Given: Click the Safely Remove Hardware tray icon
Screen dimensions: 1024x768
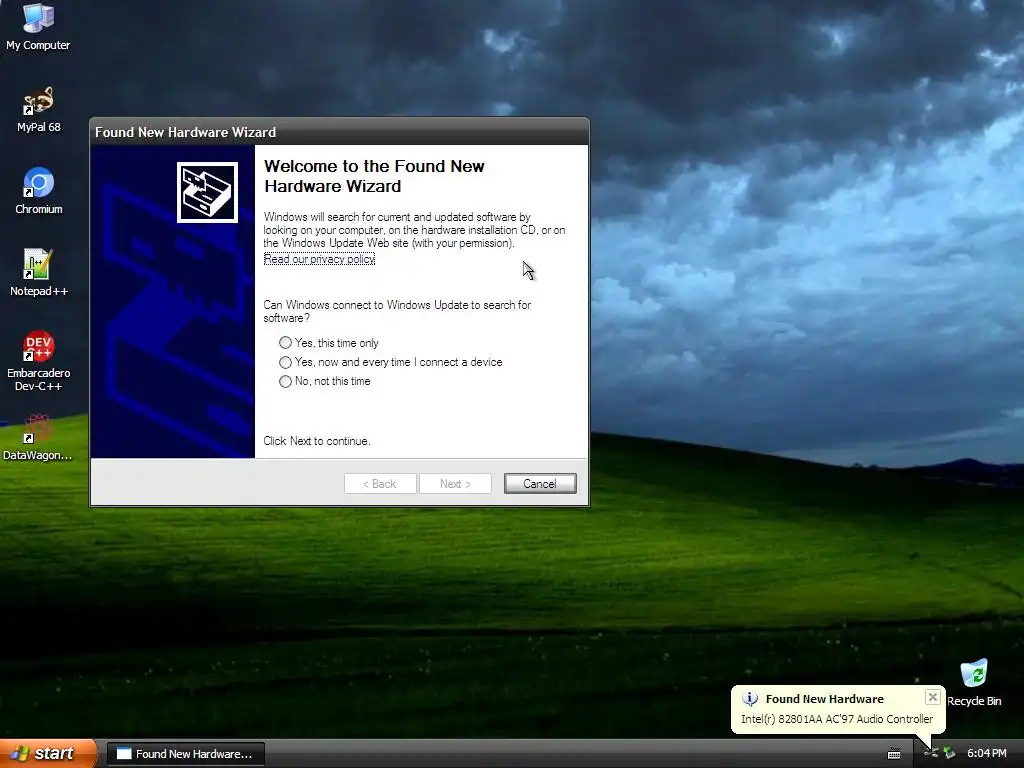Looking at the screenshot, I should [x=949, y=754].
